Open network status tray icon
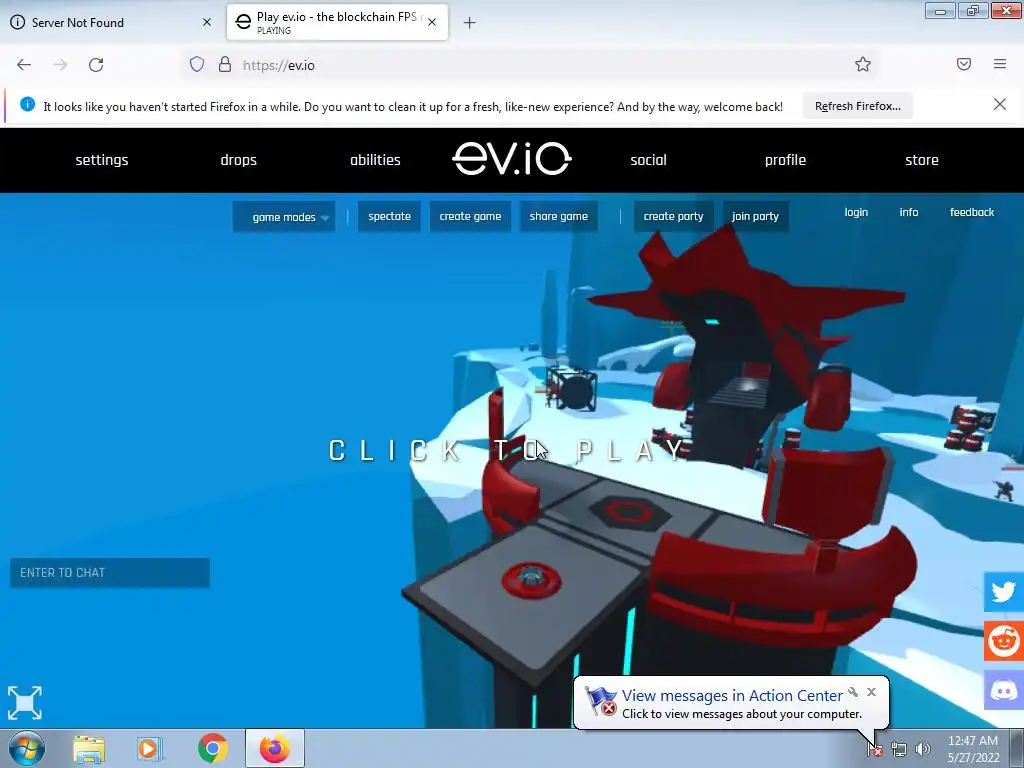This screenshot has width=1024, height=768. [899, 750]
